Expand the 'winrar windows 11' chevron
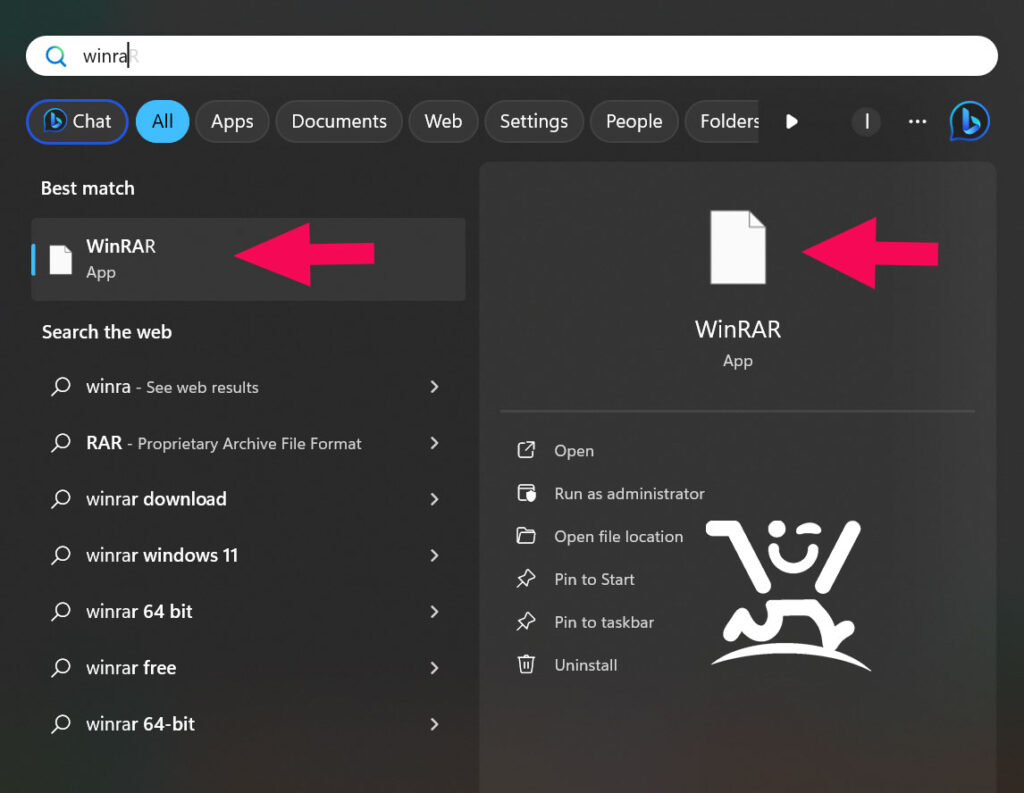The width and height of the screenshot is (1024, 793). (434, 555)
